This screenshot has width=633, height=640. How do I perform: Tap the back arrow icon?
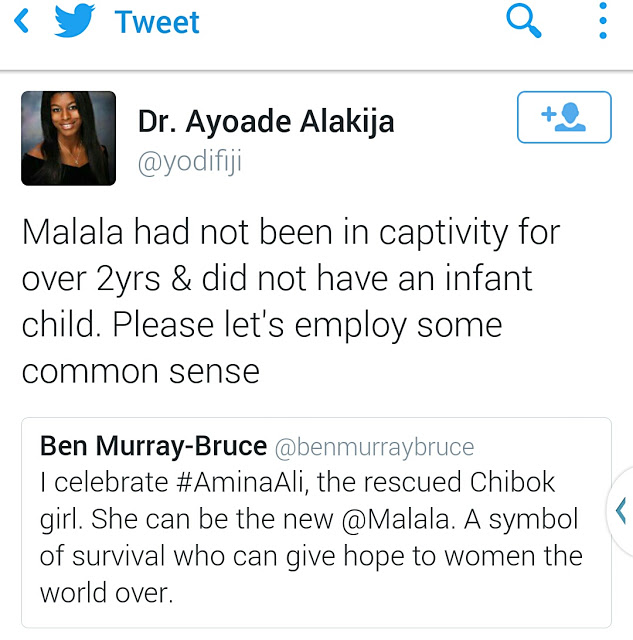pos(21,21)
